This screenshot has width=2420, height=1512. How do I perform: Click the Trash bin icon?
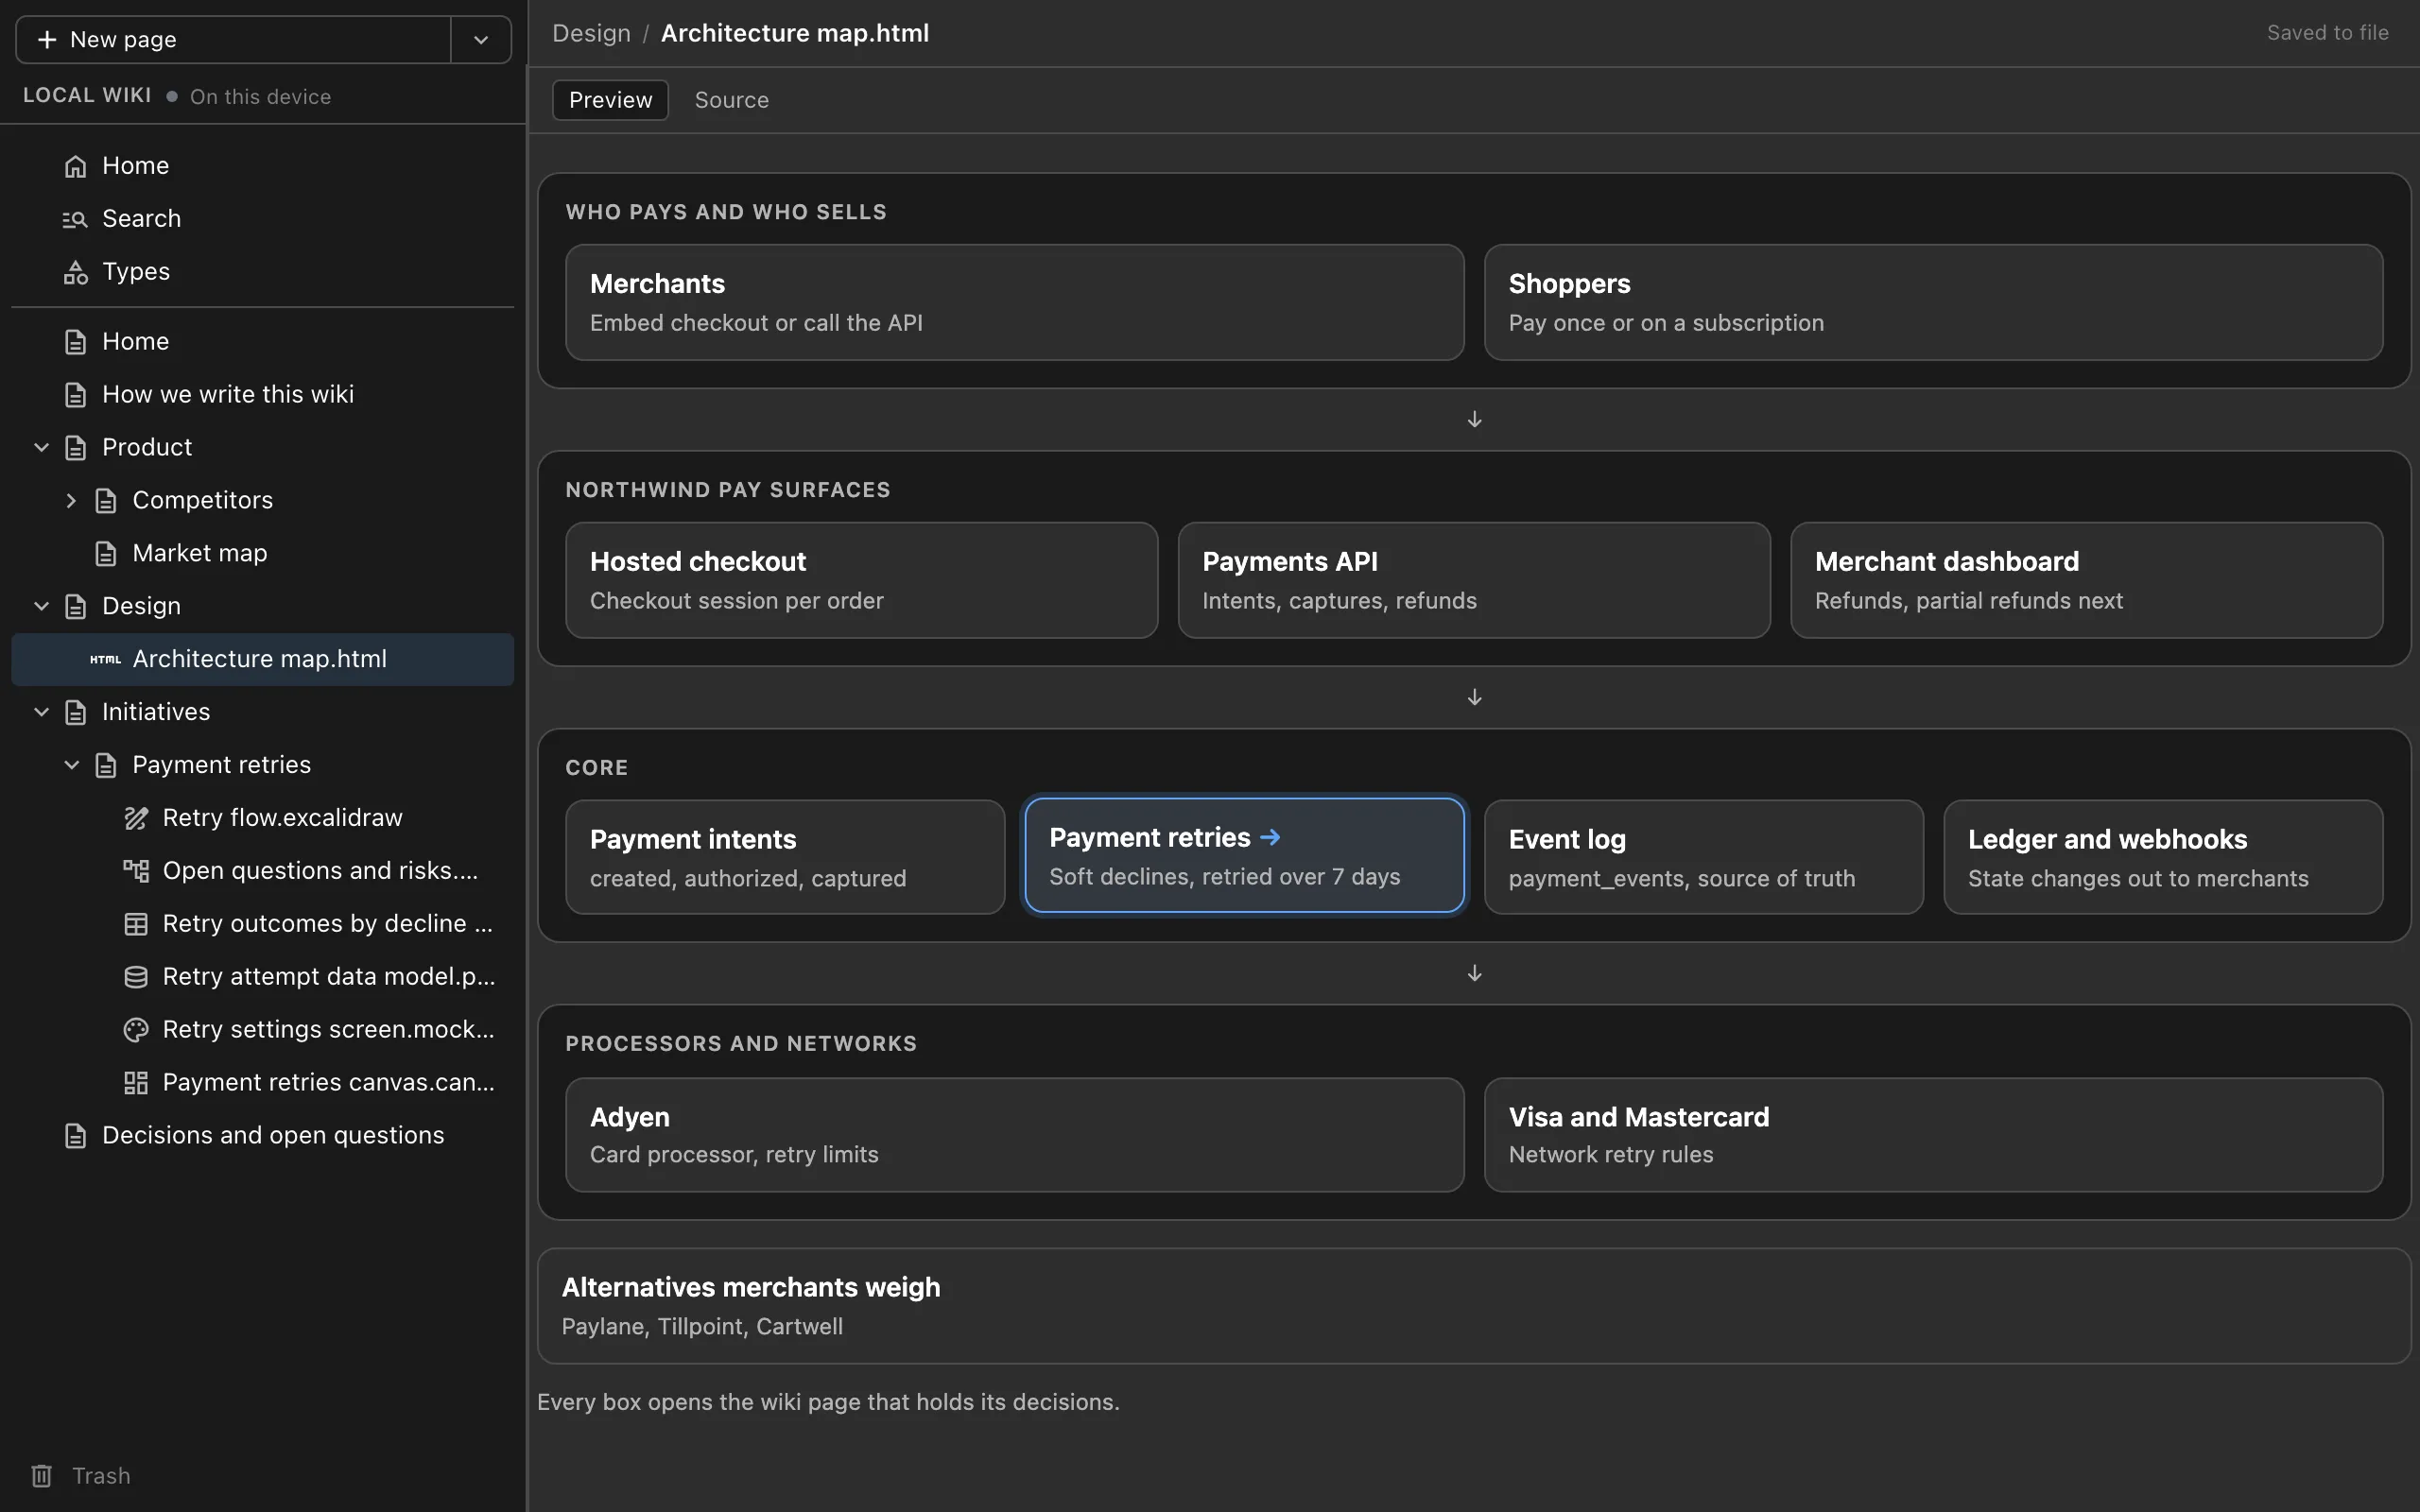click(x=41, y=1476)
